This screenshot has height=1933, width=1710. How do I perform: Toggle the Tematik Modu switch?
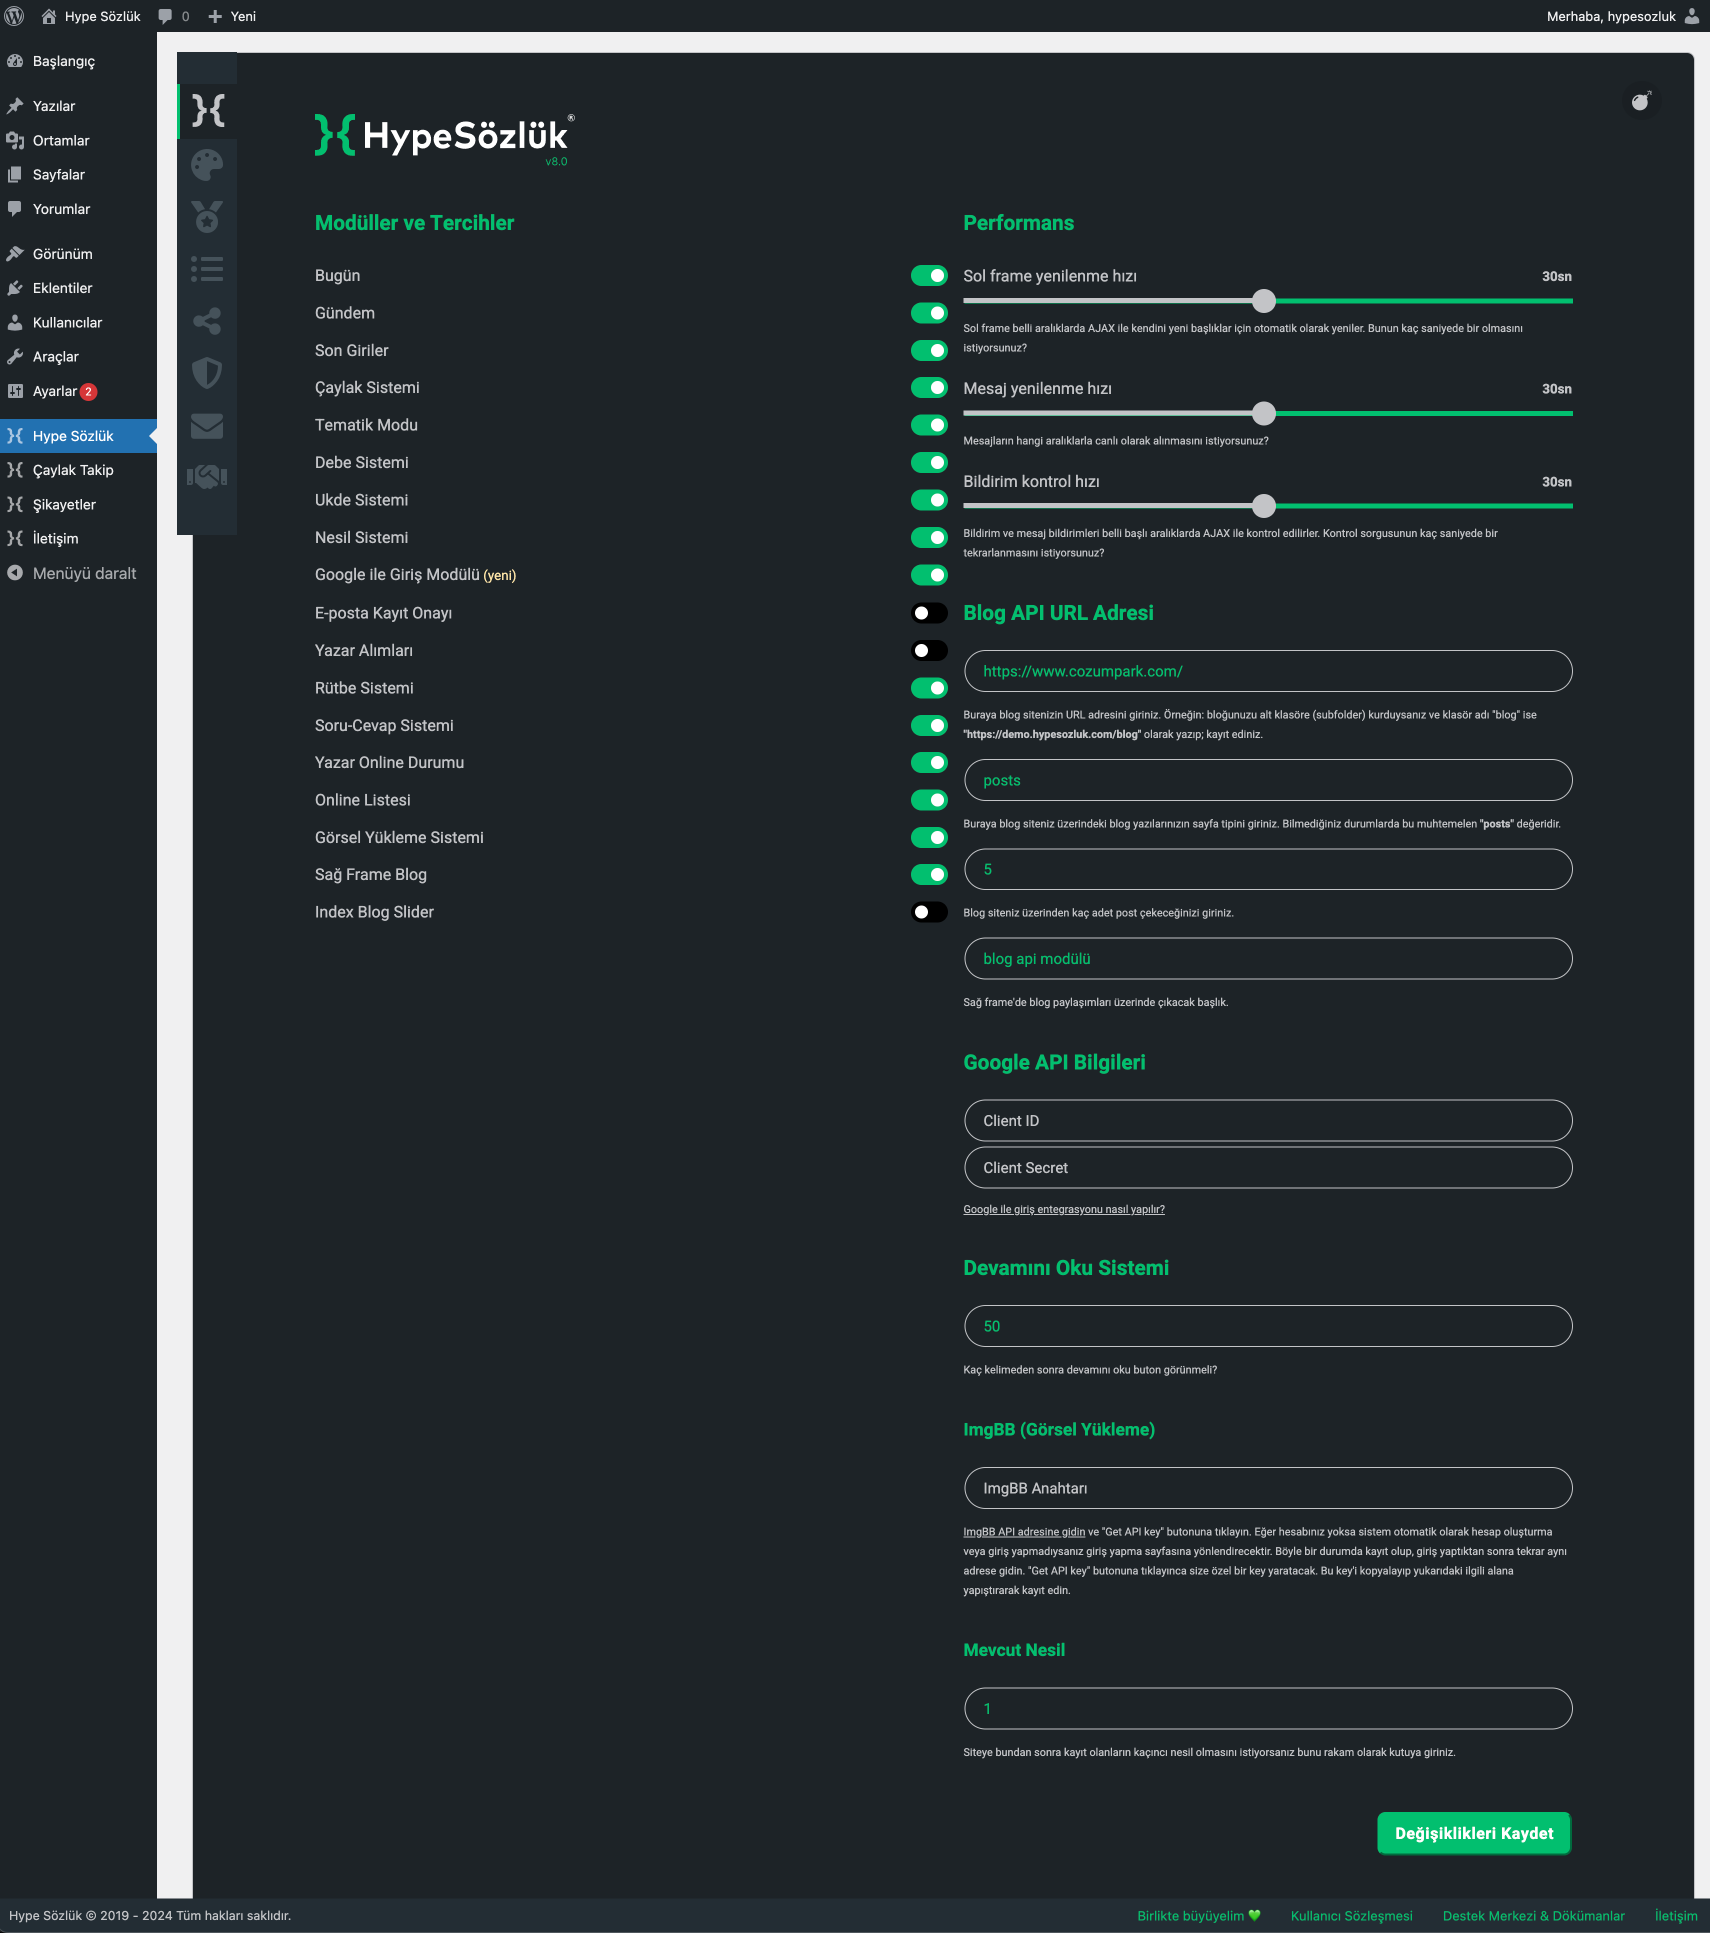pyautogui.click(x=929, y=425)
